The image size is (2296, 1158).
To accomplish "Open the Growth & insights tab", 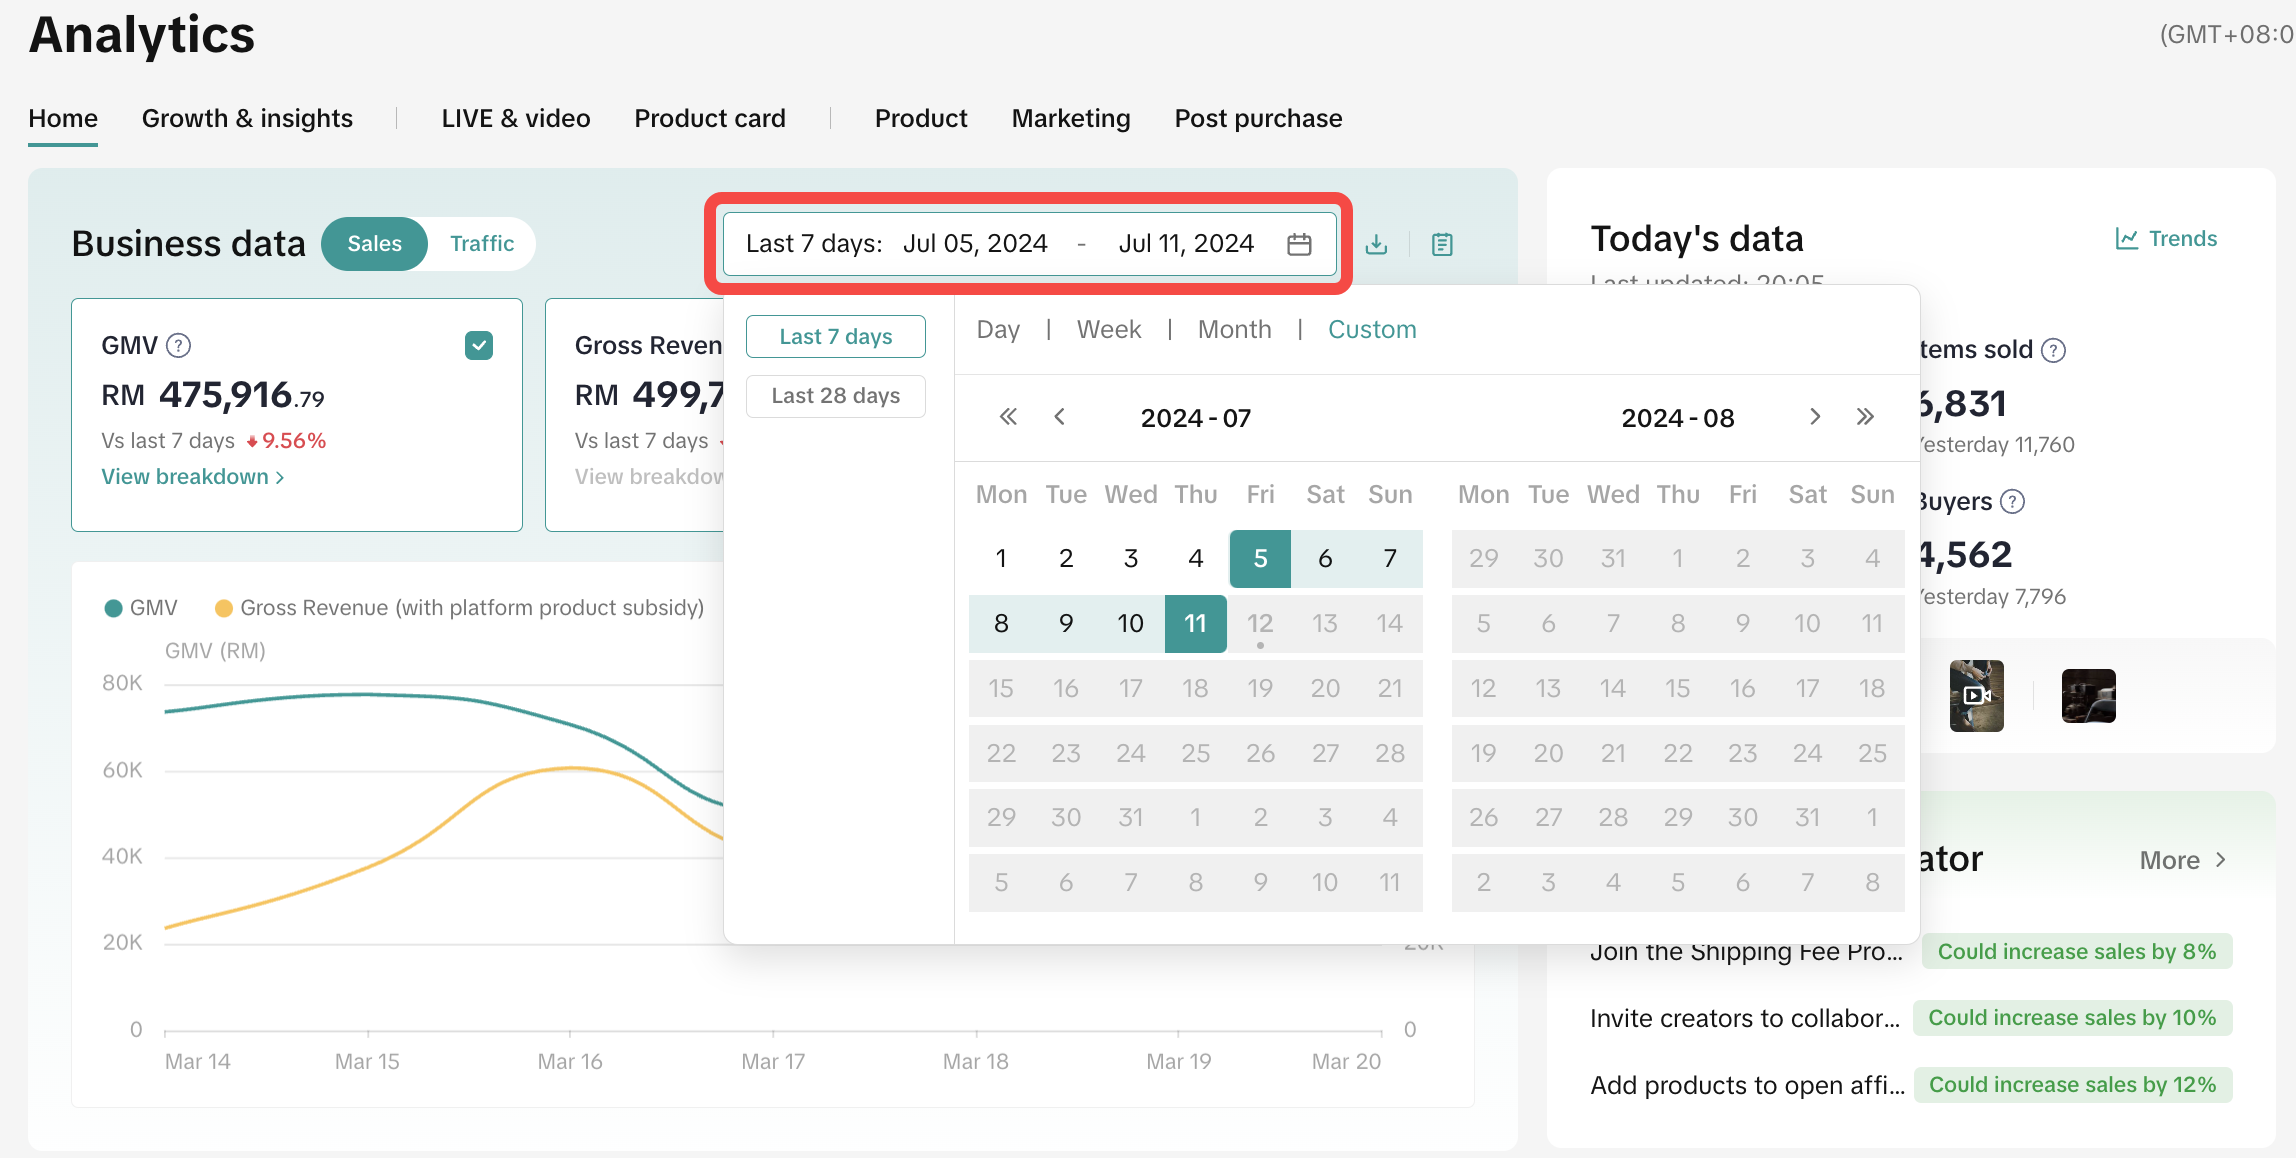I will coord(247,119).
